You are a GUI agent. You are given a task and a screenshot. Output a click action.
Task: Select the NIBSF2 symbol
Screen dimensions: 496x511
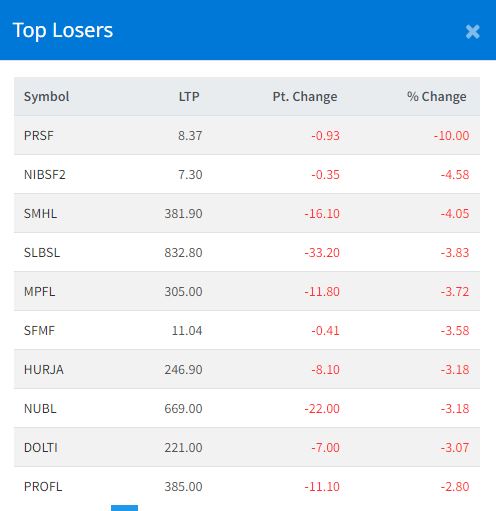[45, 175]
